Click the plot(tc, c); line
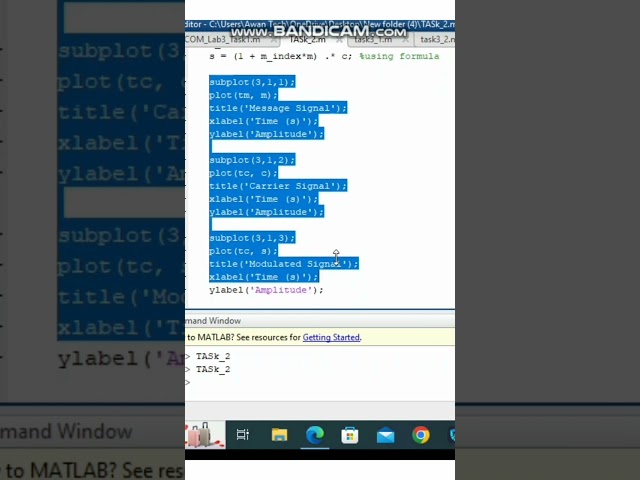Screen dimensions: 640x480 coord(243,173)
